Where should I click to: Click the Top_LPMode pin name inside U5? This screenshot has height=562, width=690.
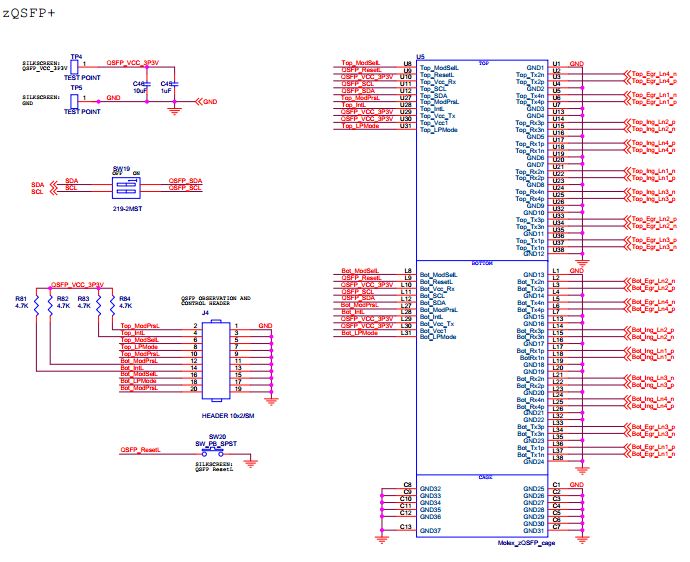click(x=438, y=126)
